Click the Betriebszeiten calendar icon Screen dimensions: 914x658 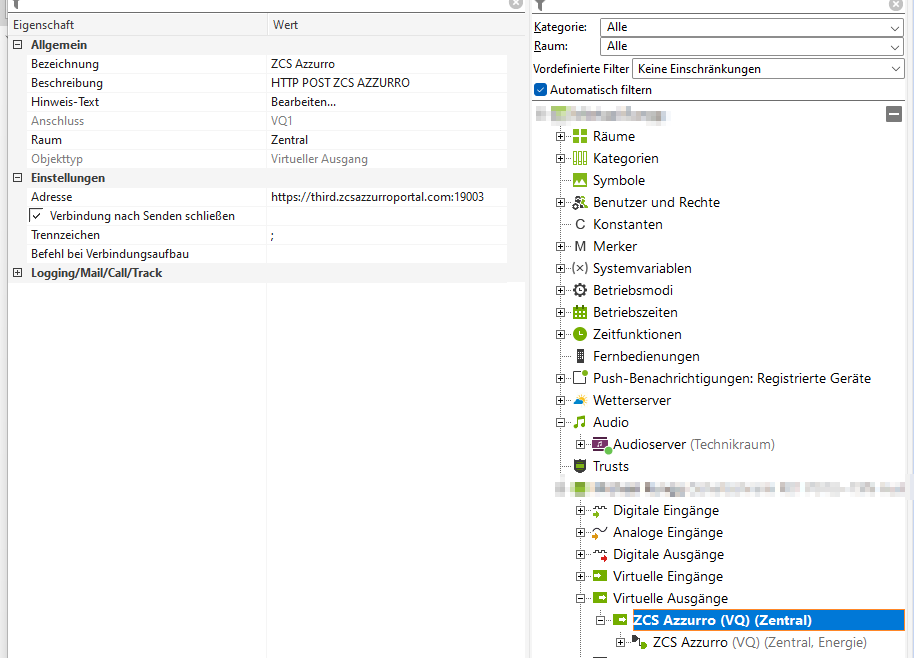tap(580, 313)
